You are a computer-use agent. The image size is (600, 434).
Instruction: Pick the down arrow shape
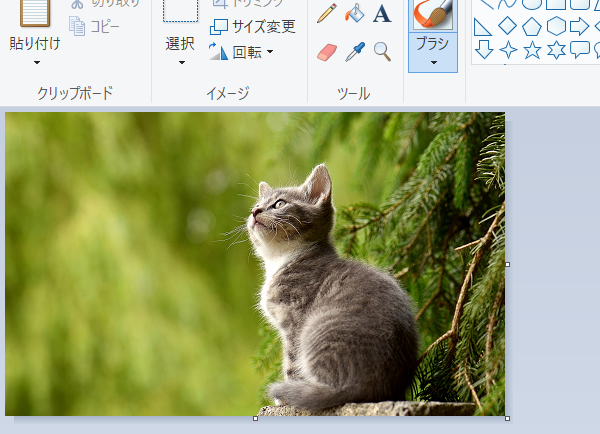[484, 50]
